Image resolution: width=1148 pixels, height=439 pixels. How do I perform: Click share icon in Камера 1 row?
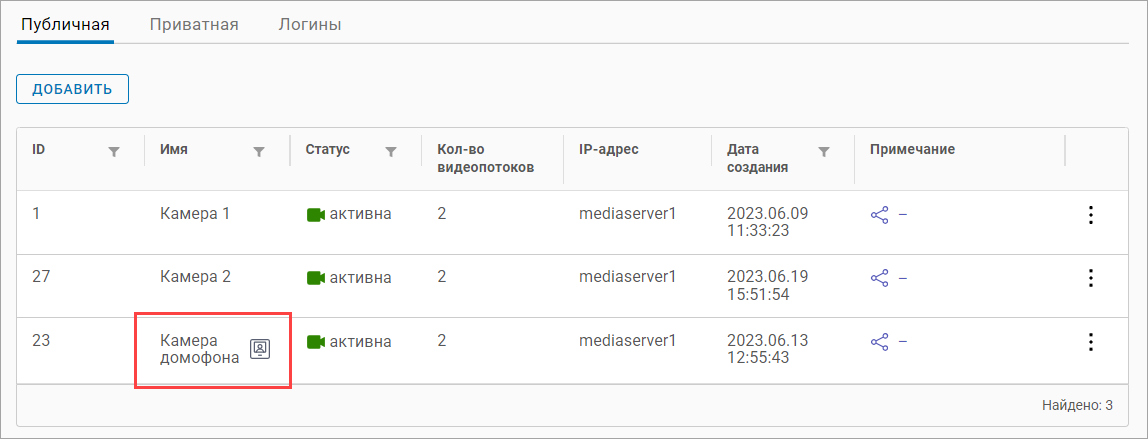880,214
